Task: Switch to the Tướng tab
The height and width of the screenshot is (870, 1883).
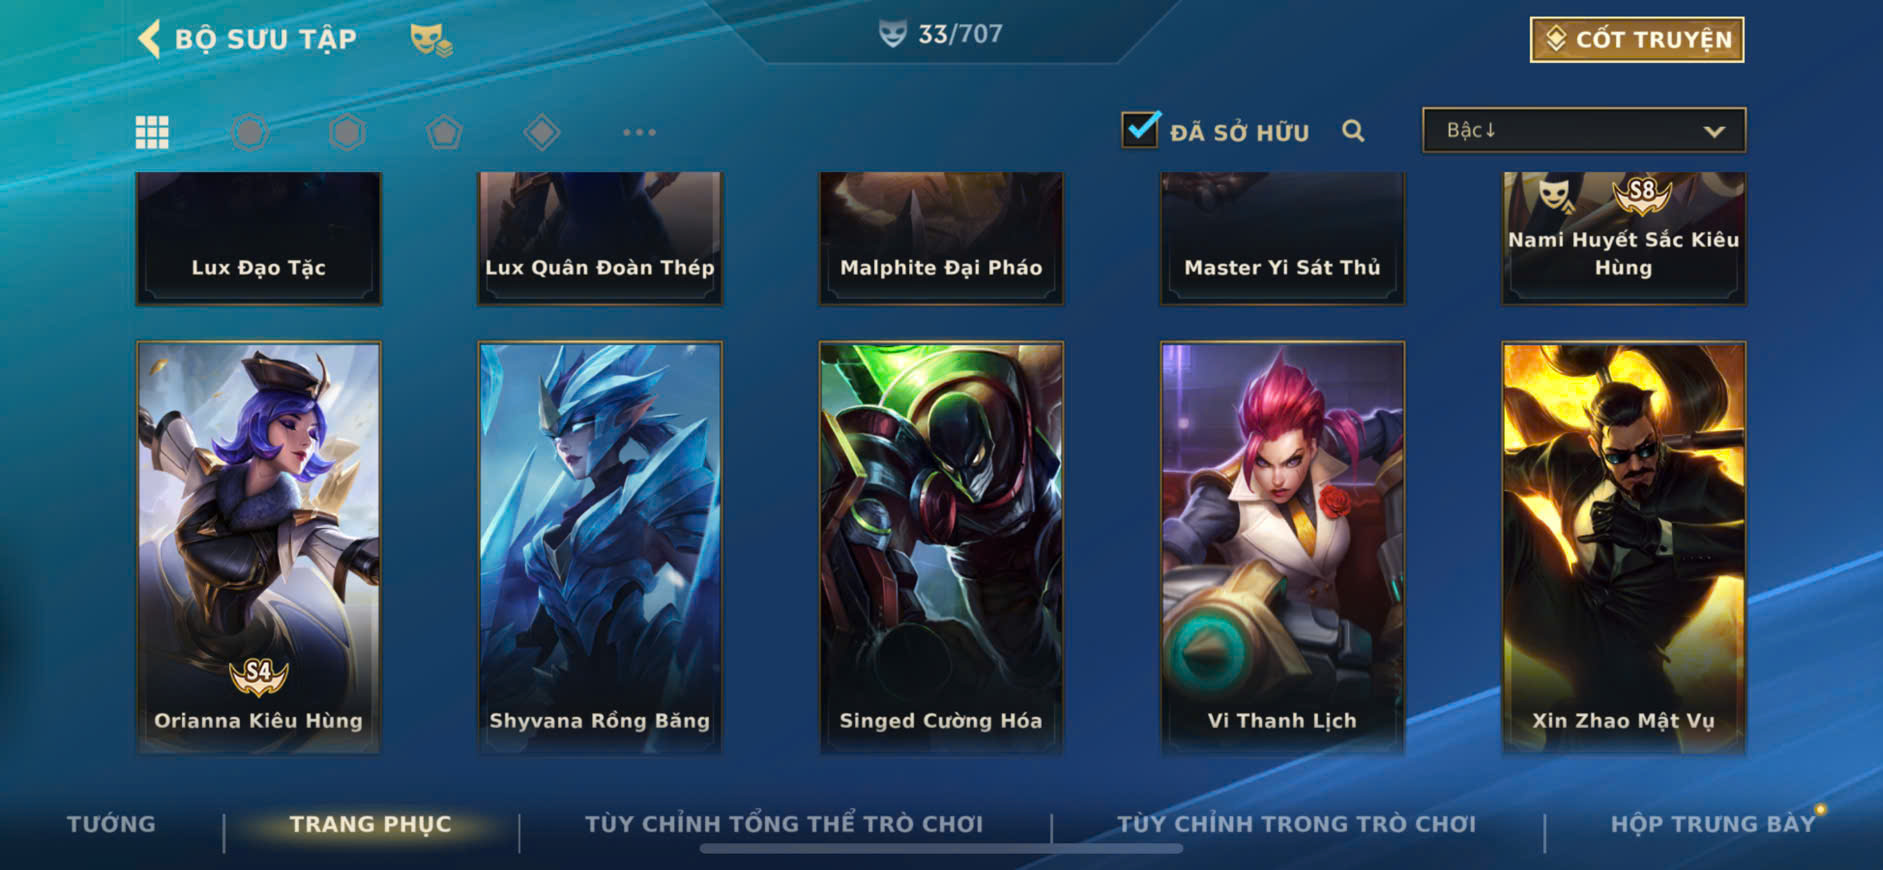Action: point(111,824)
